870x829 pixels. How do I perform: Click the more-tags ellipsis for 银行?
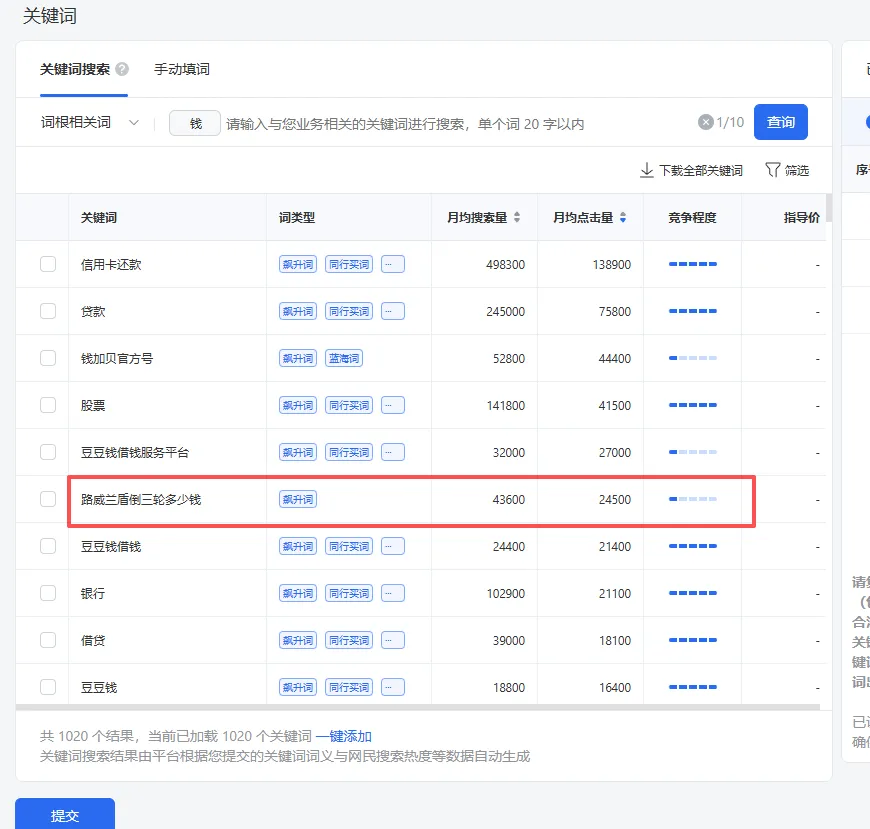(x=393, y=593)
